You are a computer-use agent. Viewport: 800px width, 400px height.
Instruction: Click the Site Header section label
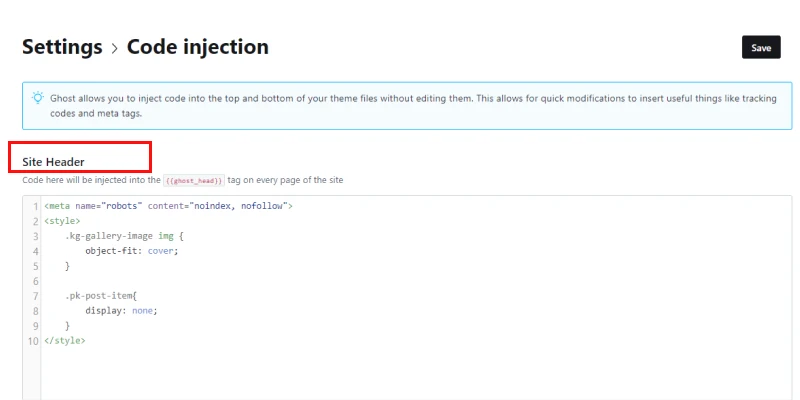coord(53,162)
